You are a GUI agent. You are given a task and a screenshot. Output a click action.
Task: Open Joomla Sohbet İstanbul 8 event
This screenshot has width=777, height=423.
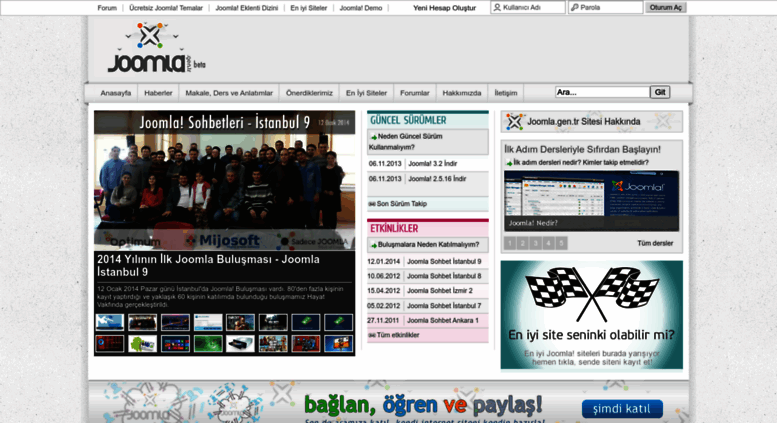pos(444,276)
